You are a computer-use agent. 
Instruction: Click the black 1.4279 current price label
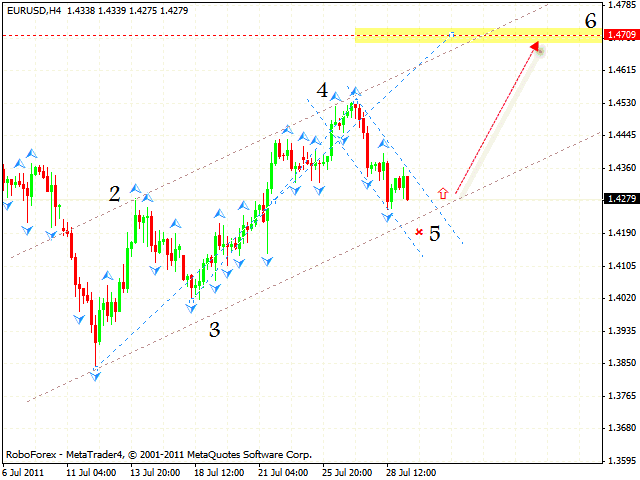click(622, 199)
